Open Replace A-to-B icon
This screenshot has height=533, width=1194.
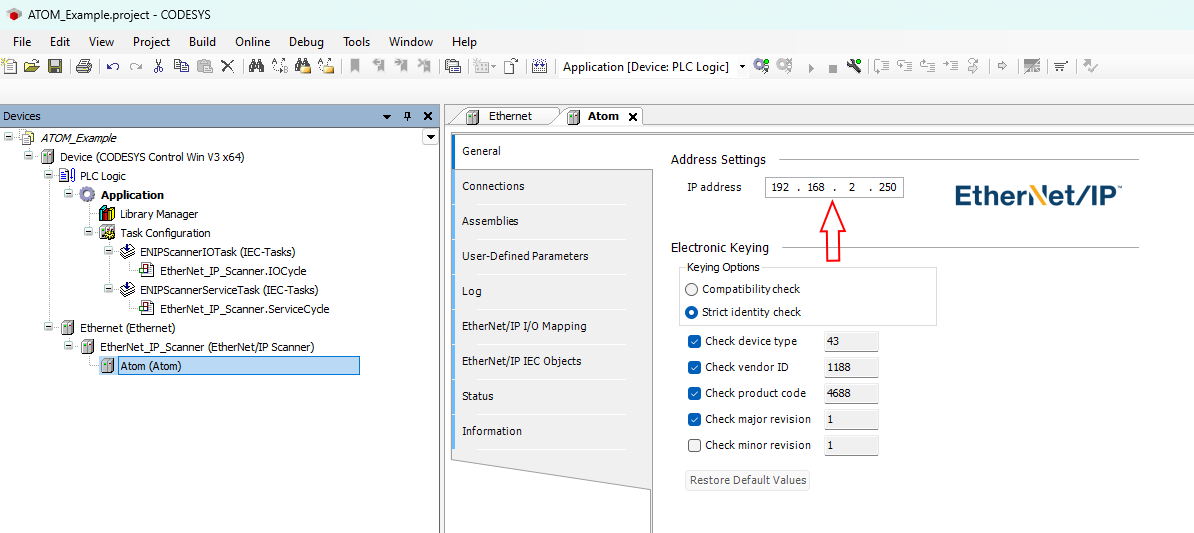pyautogui.click(x=279, y=66)
